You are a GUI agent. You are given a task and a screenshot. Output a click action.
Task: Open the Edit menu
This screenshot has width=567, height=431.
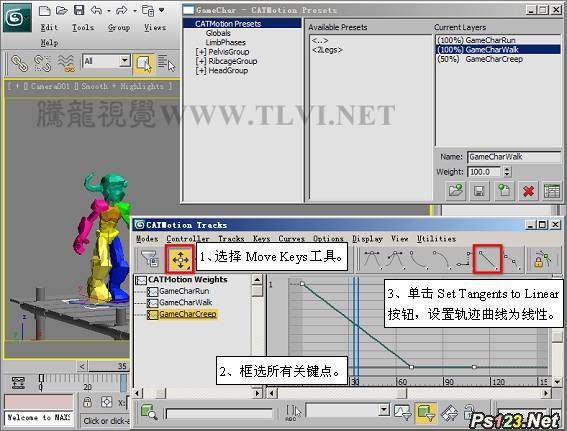coord(49,27)
